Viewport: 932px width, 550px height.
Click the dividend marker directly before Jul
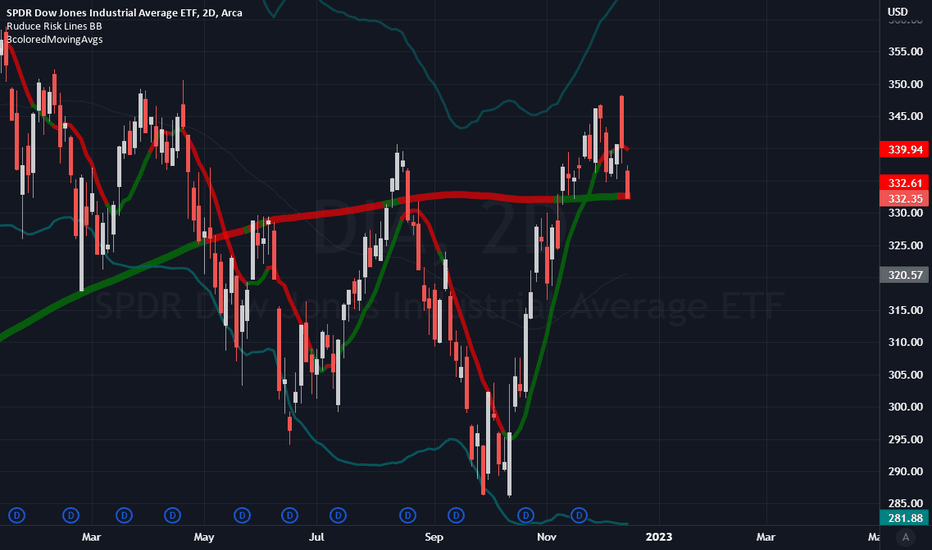289,515
